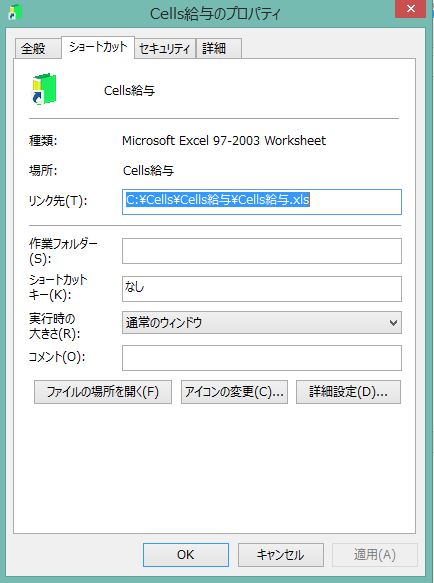This screenshot has width=434, height=583.
Task: Open the セキュリティ tab
Action: (165, 48)
